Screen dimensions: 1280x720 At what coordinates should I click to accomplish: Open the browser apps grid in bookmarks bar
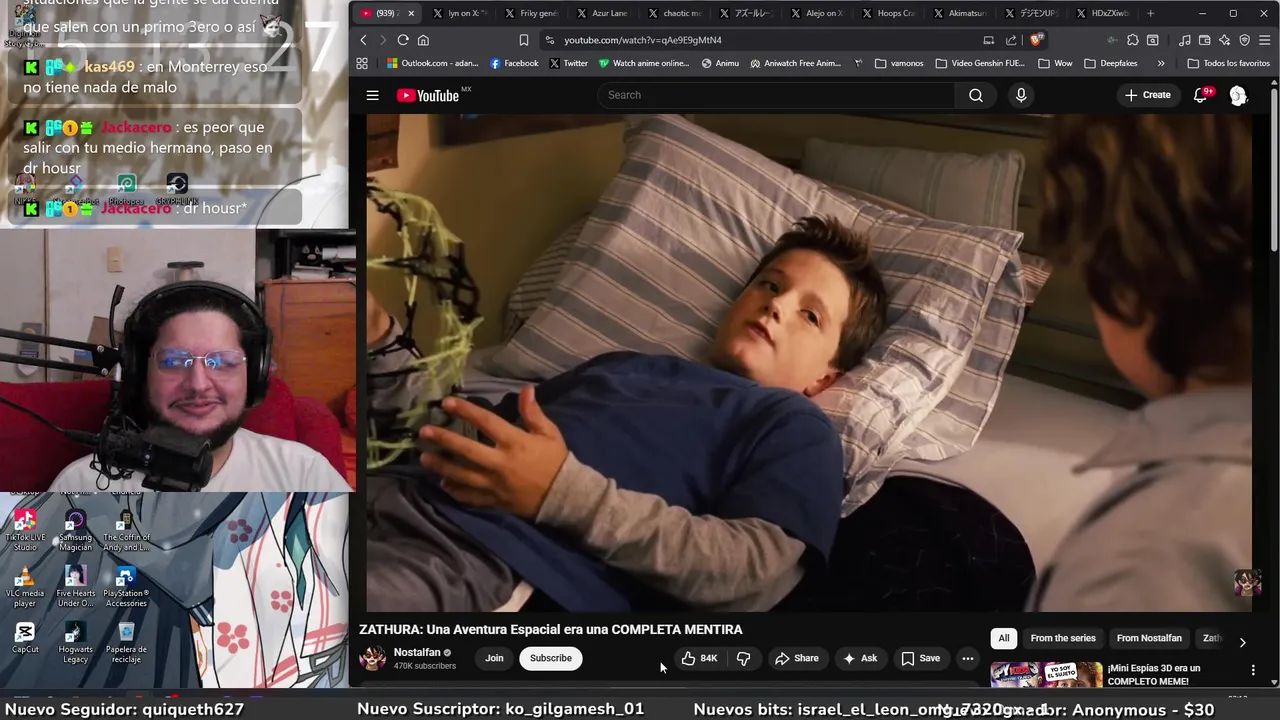(x=362, y=63)
